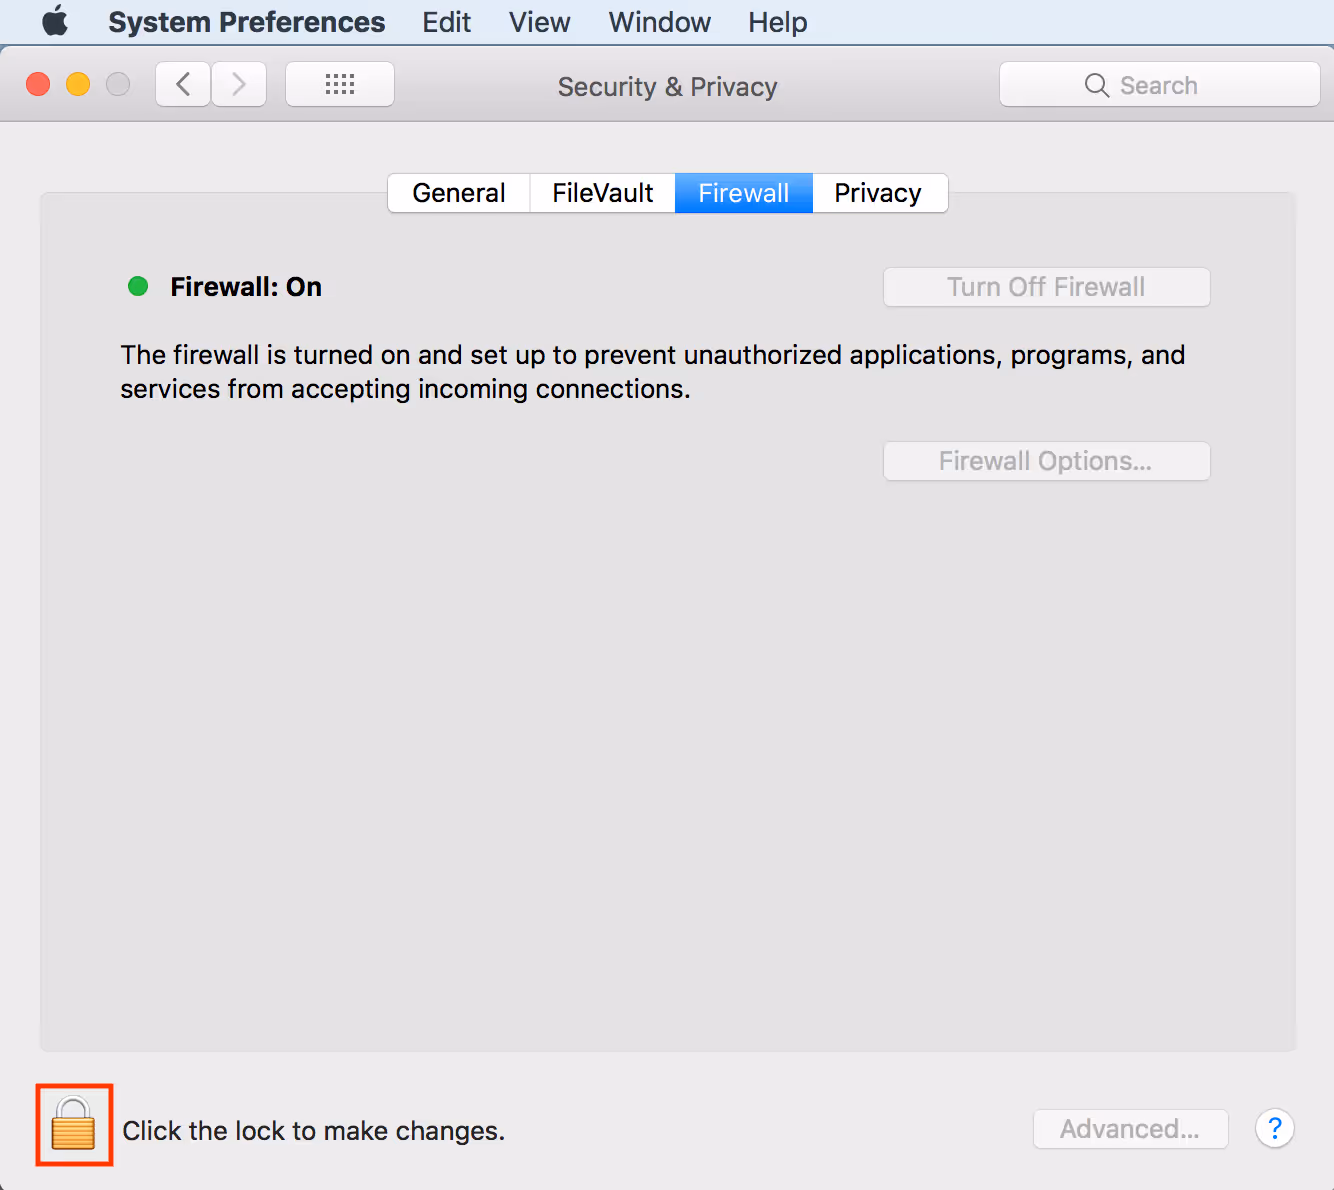Click the firewall description paragraph
1334x1190 pixels.
653,372
